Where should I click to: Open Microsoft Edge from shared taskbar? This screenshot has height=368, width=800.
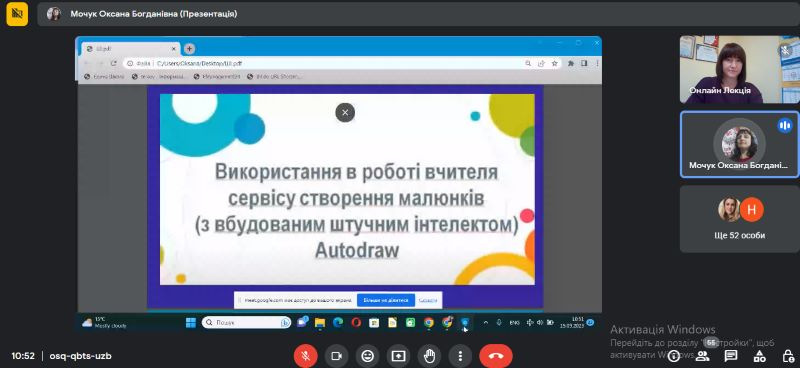tap(338, 323)
